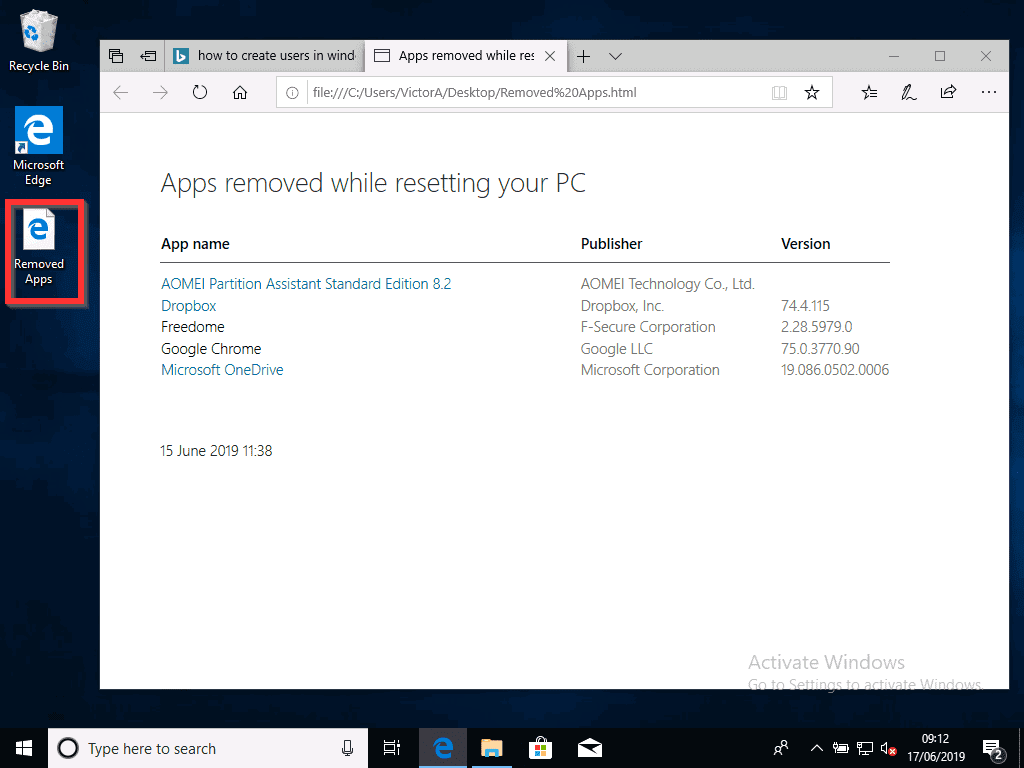Switch to 'how to create users' tab

click(x=265, y=56)
